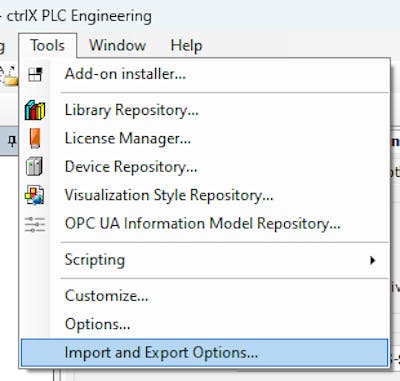Open the Help menu
Viewport: 400px width, 381px height.
[x=186, y=45]
